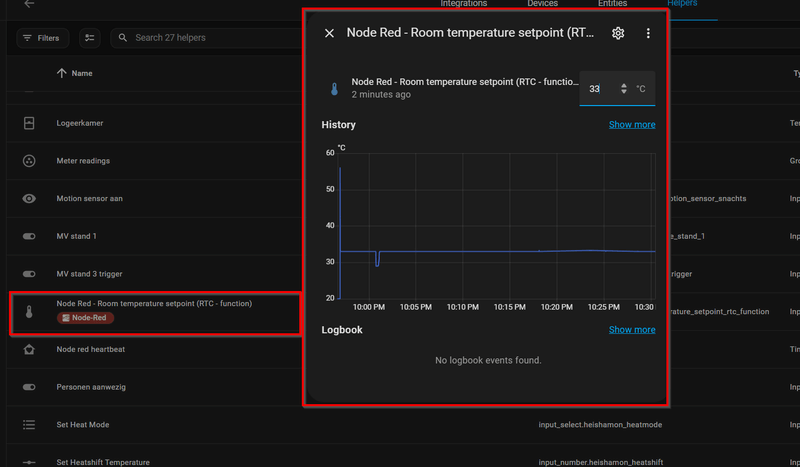Click the Search 27 helpers field
This screenshot has width=800, height=467.
pos(207,38)
